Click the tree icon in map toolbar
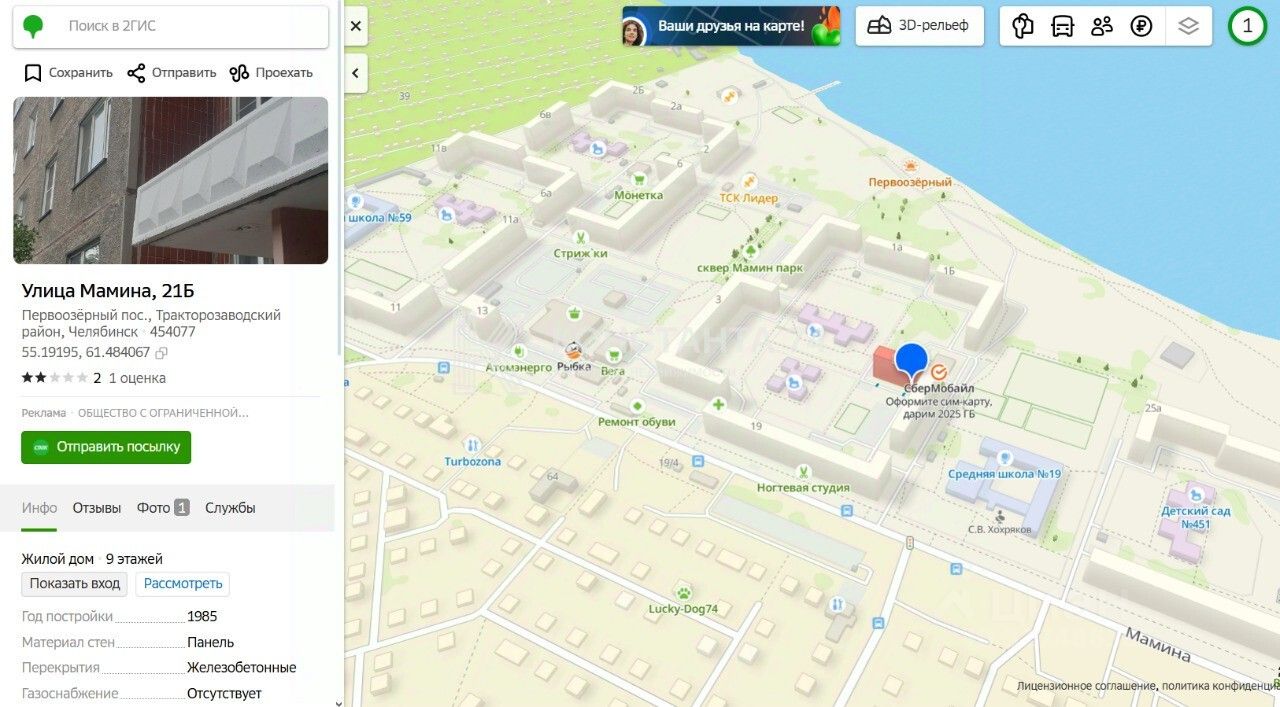The width and height of the screenshot is (1280, 707). pos(1022,26)
